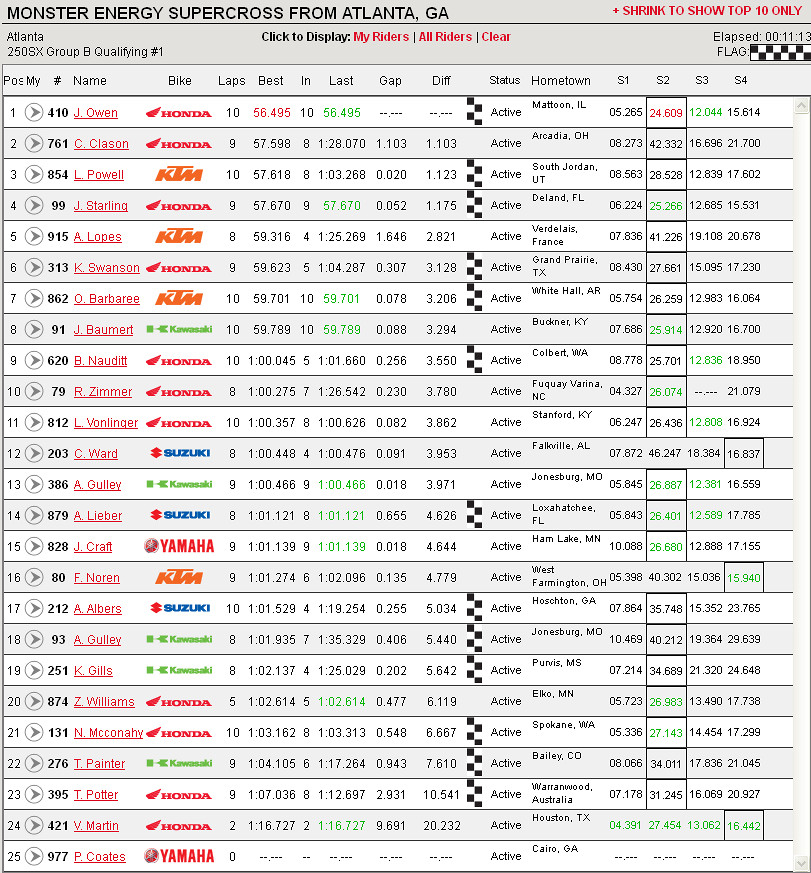Viewport: 811px width, 873px height.
Task: Click best lap time 56.495
Action: tap(272, 112)
